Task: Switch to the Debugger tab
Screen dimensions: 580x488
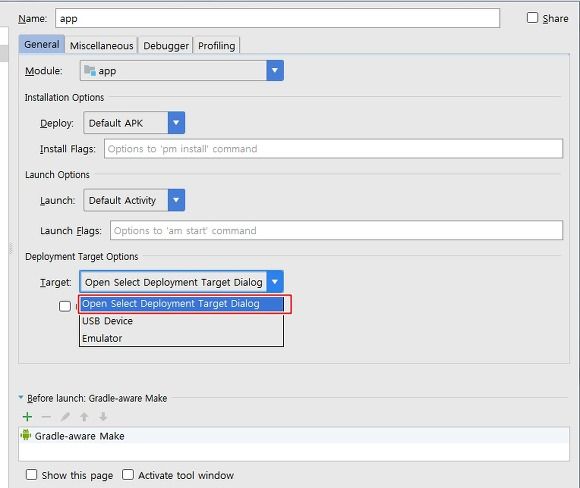Action: click(166, 46)
